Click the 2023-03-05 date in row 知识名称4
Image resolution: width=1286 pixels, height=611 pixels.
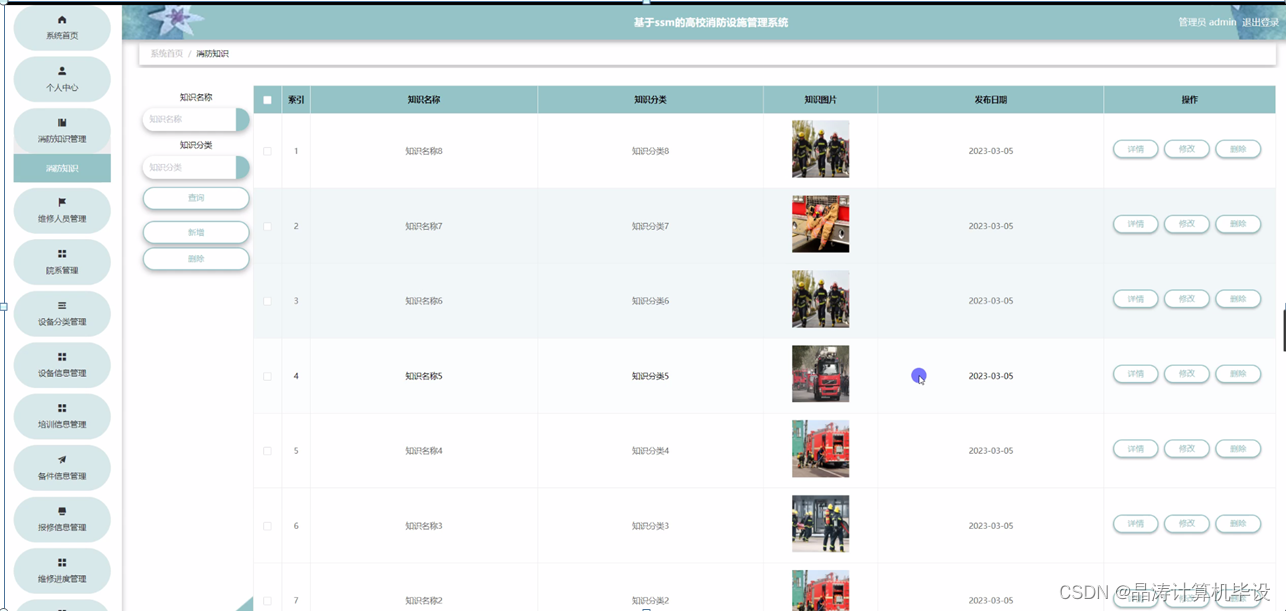pyautogui.click(x=991, y=451)
